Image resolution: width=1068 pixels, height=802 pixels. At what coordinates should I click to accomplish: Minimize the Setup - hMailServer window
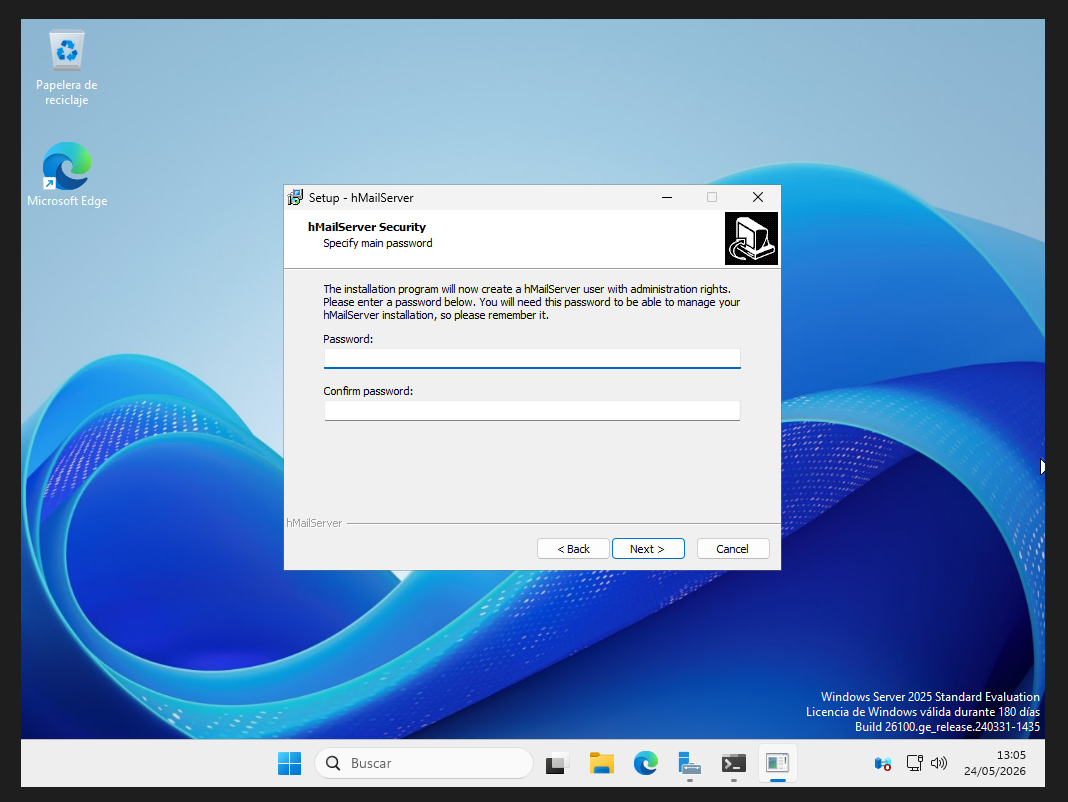pyautogui.click(x=667, y=198)
